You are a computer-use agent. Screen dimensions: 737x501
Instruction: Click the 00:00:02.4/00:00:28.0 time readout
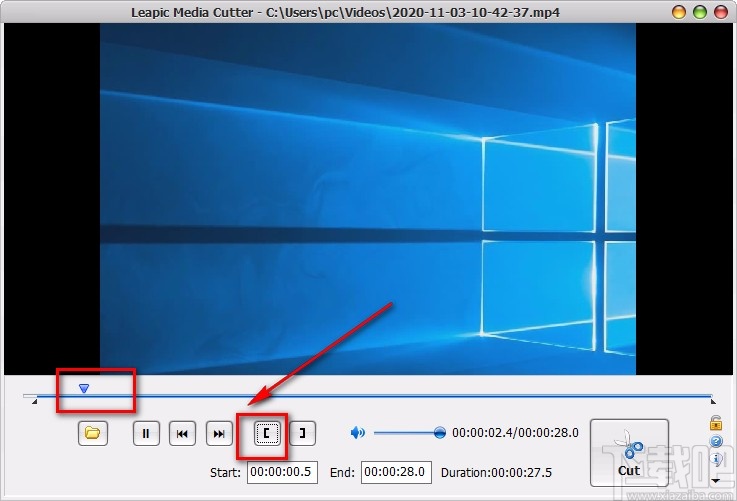click(x=515, y=432)
